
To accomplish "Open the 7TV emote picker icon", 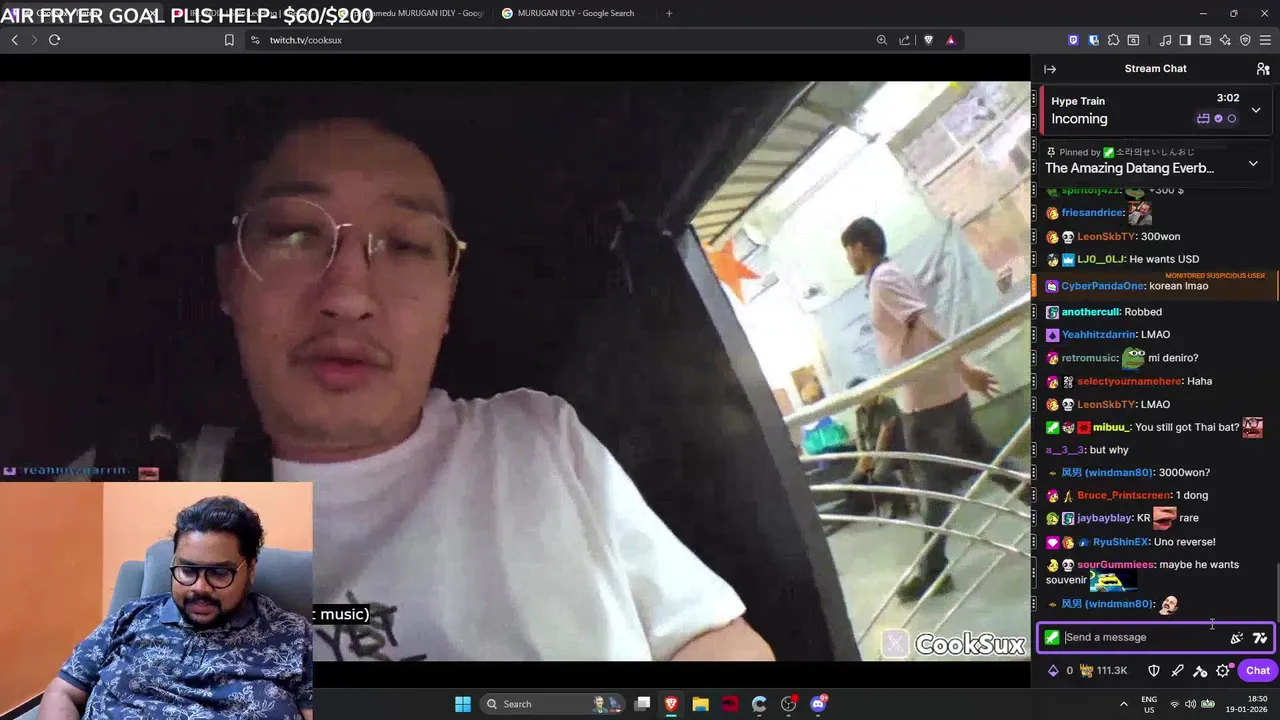I will point(1260,637).
